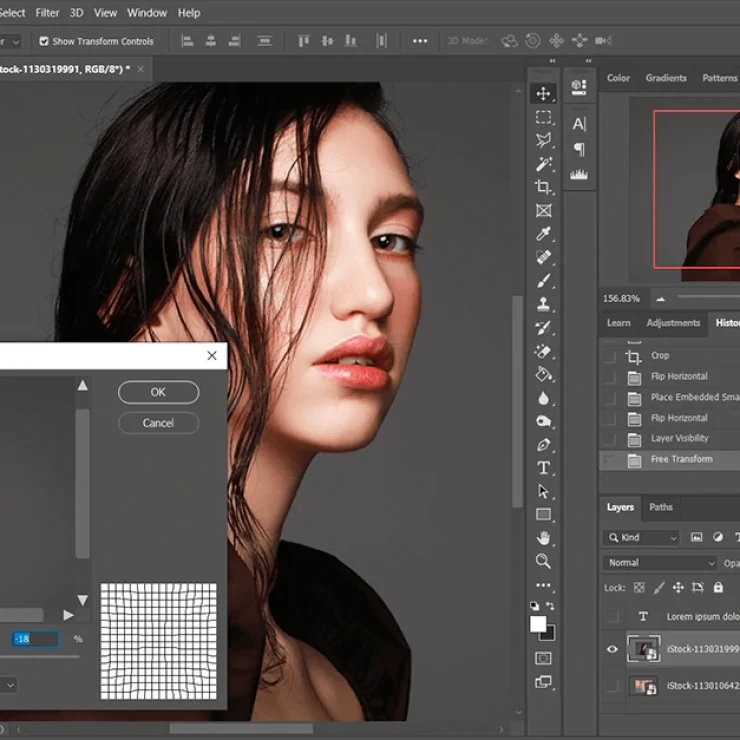Open the View menu
This screenshot has width=740, height=740.
pyautogui.click(x=105, y=13)
